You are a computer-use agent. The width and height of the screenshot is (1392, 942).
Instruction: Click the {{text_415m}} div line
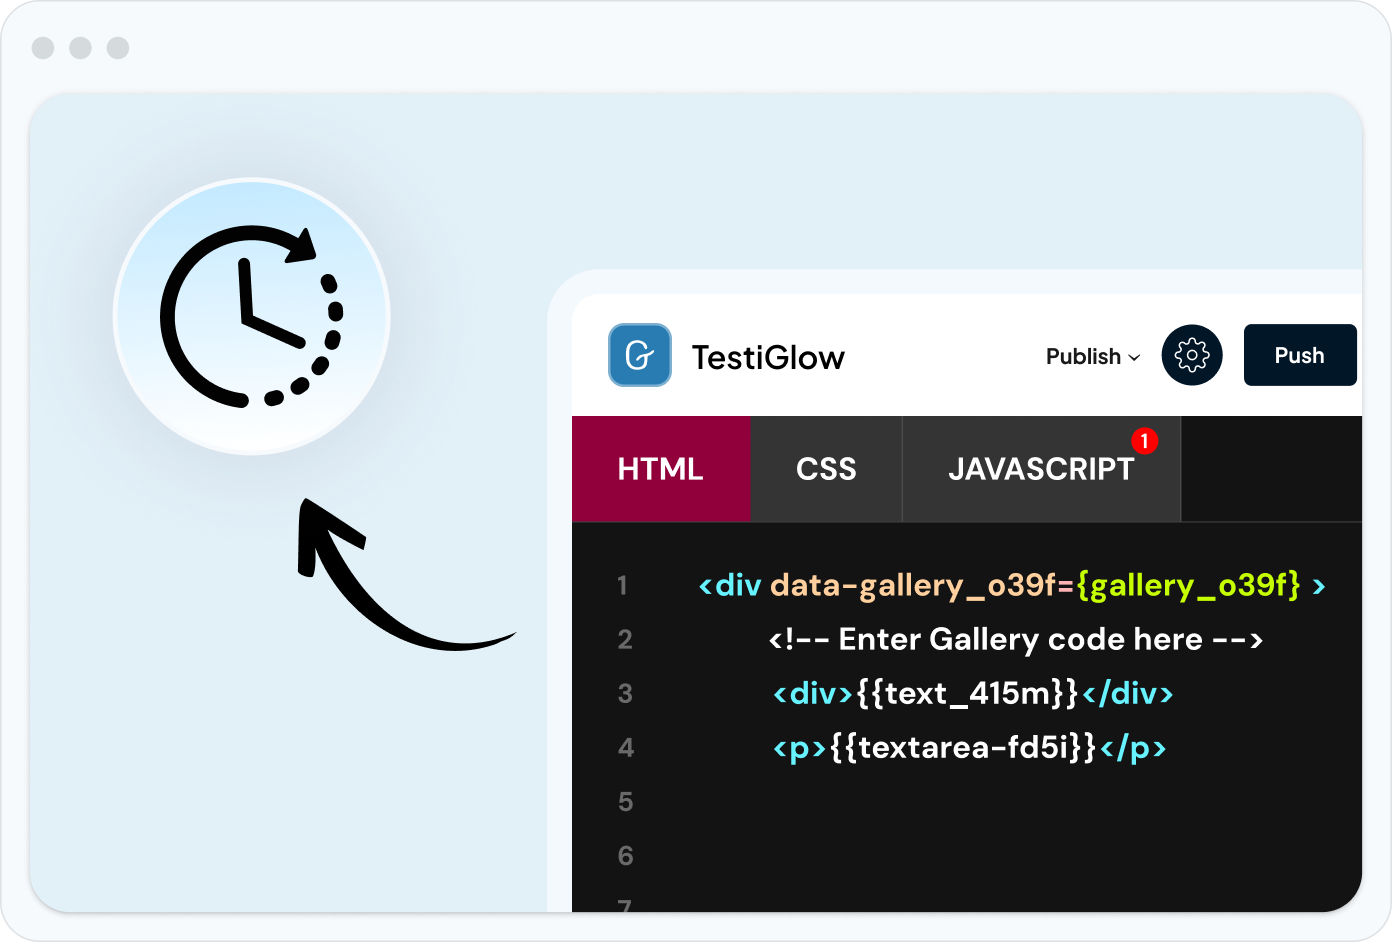point(973,693)
